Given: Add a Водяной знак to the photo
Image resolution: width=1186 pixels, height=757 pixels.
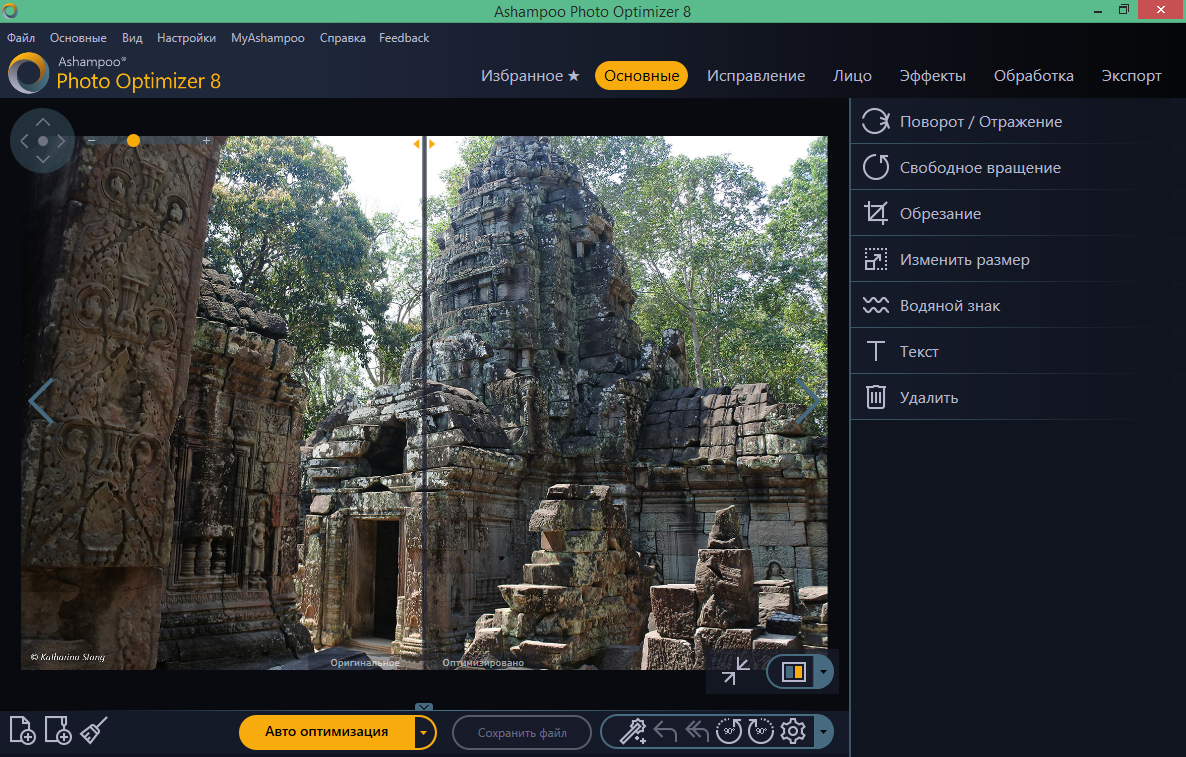Looking at the screenshot, I should [950, 305].
